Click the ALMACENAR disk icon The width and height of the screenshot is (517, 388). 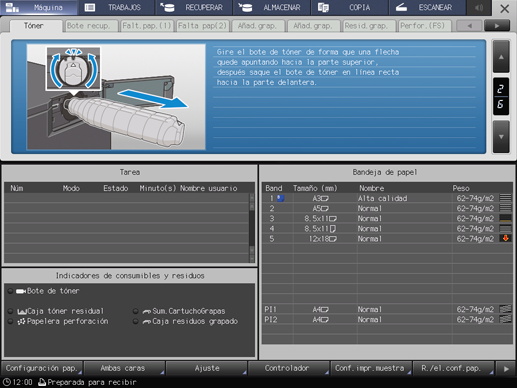tap(245, 7)
